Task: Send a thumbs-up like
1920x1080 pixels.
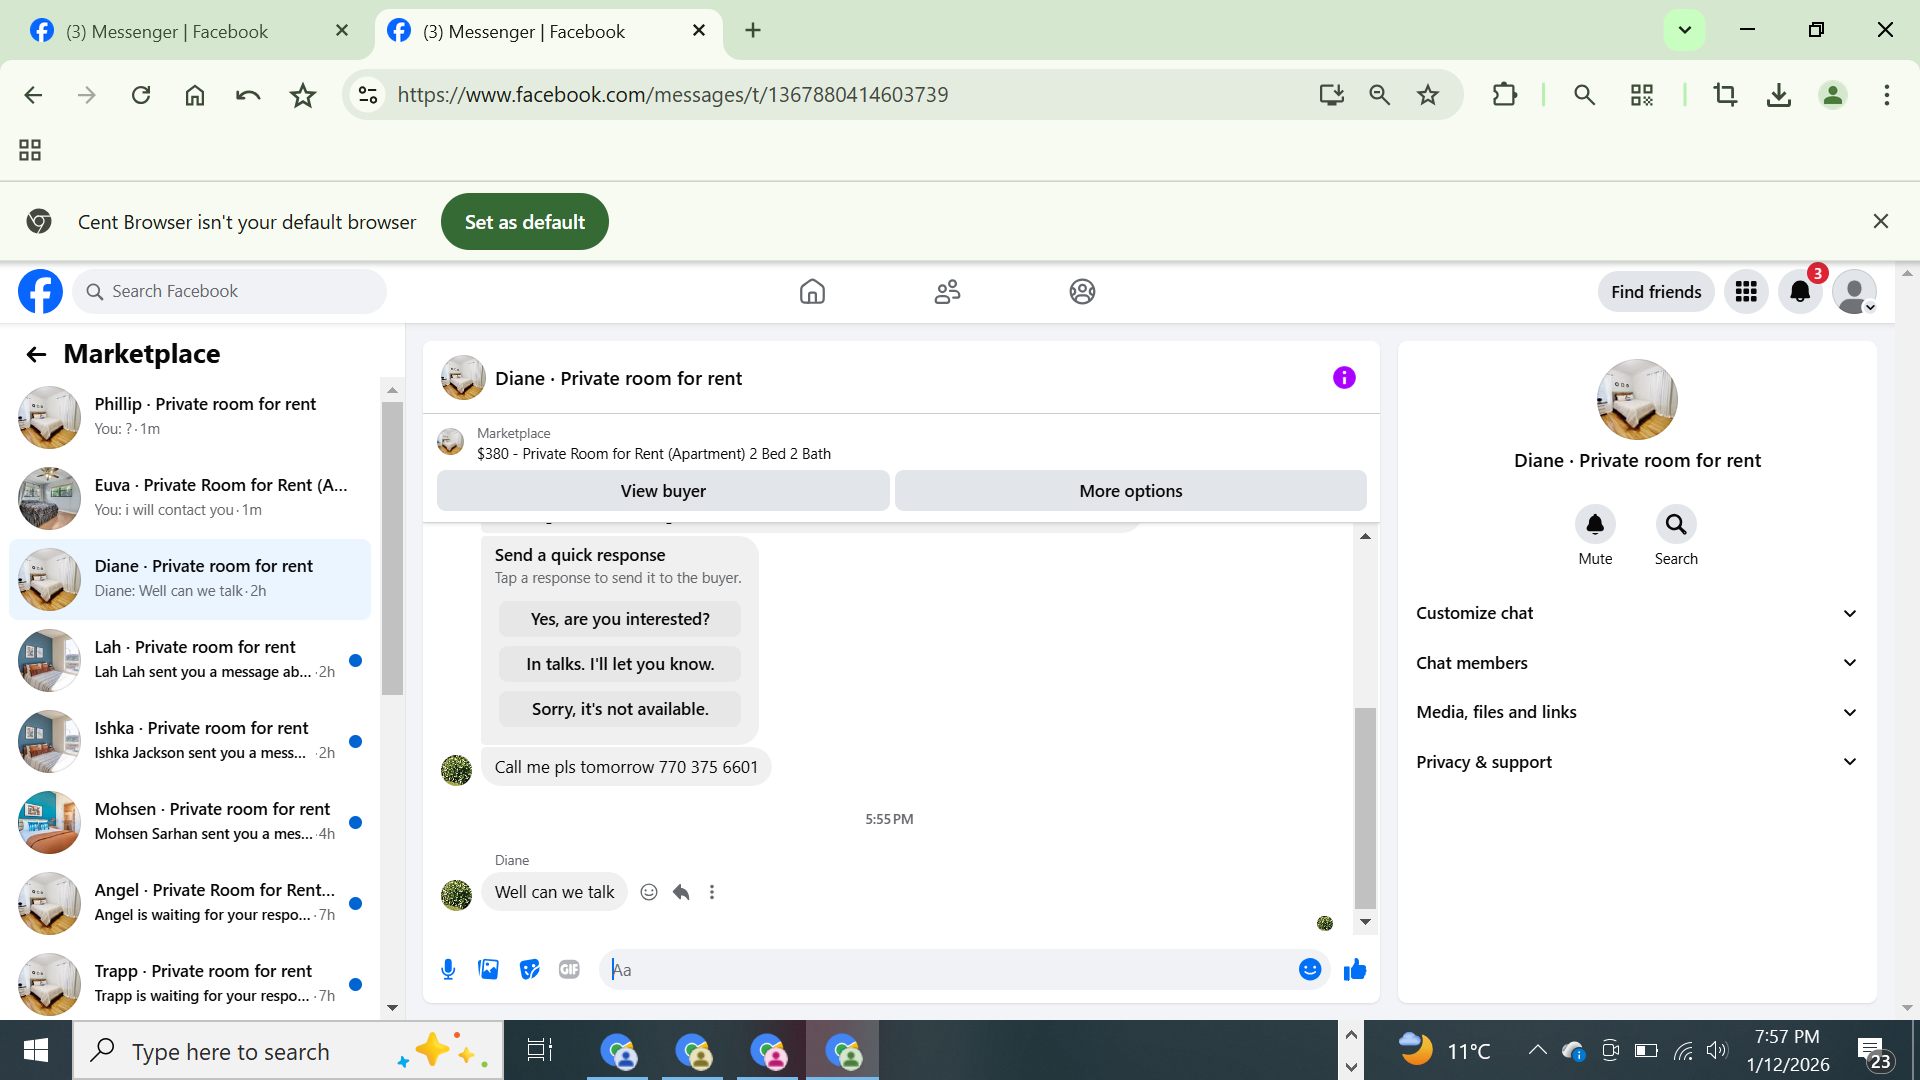Action: (x=1355, y=969)
